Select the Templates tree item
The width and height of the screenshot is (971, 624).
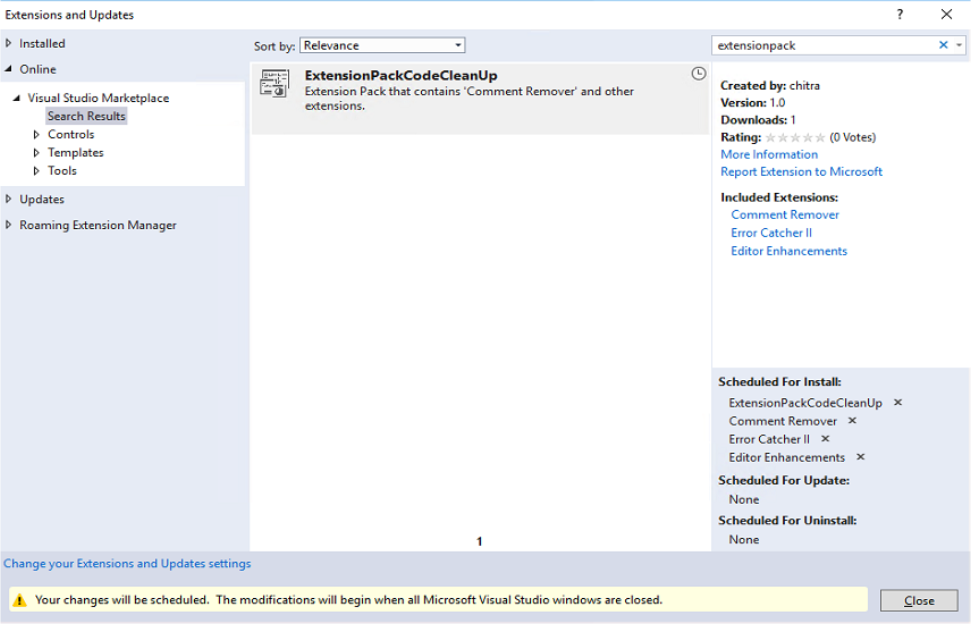[76, 152]
